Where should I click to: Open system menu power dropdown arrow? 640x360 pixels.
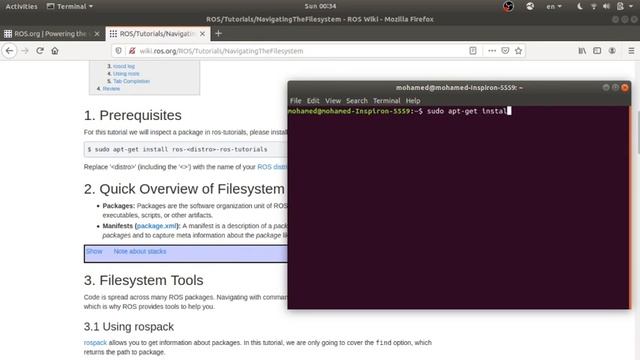click(x=631, y=7)
